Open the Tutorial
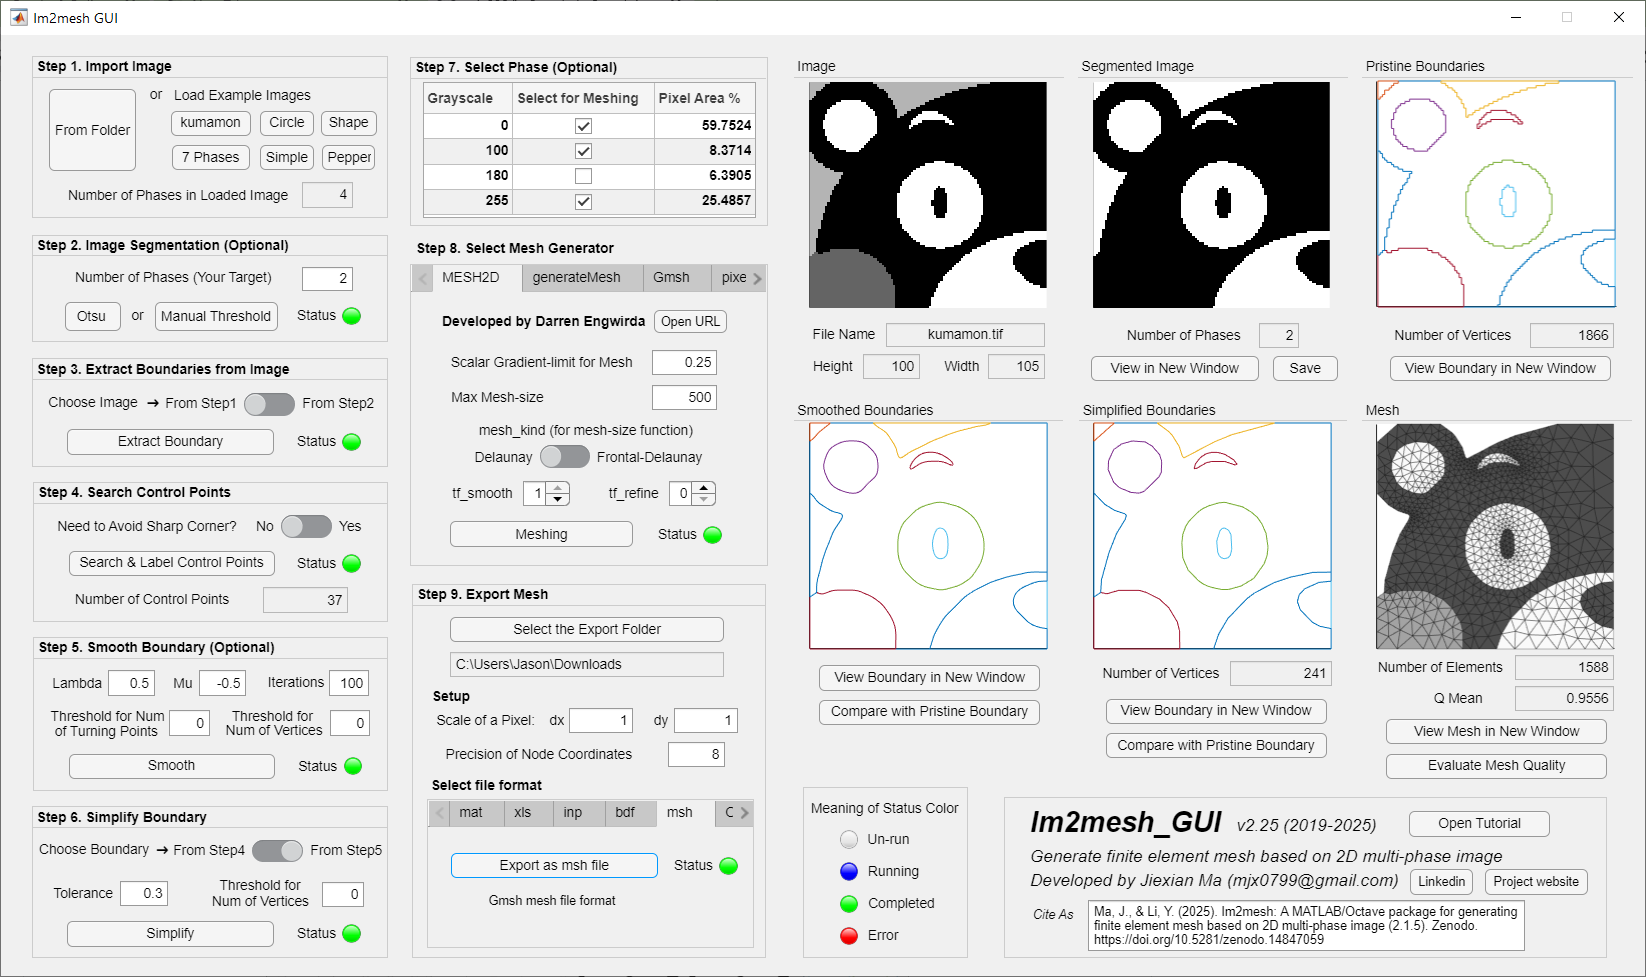 [x=1479, y=824]
